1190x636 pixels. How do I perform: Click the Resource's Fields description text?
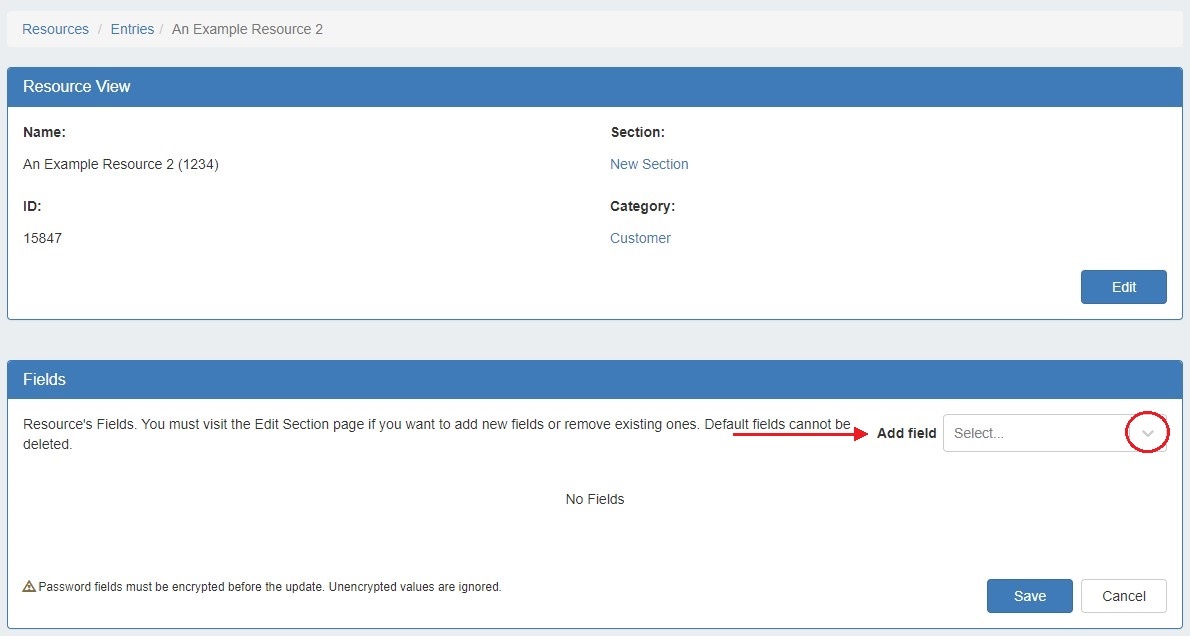(400, 425)
